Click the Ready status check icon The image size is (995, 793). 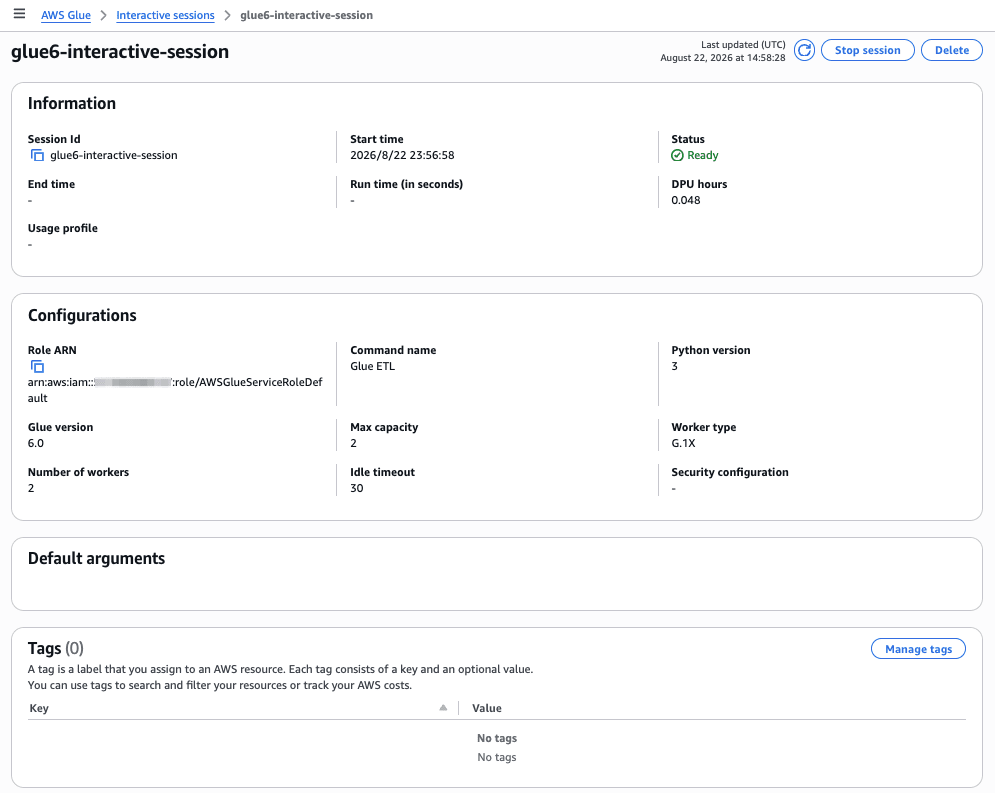coord(677,155)
